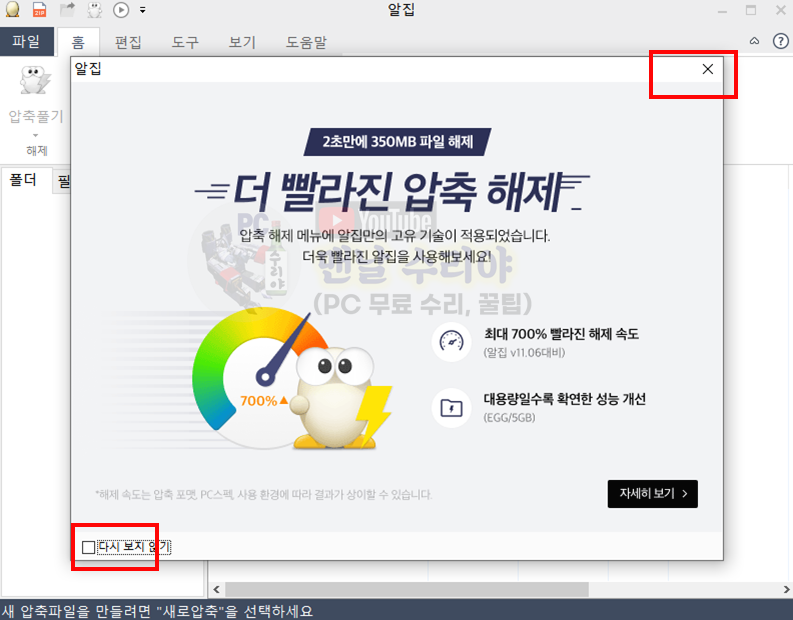Screen dimensions: 793x620
Task: Click the 2초만에 350MB 파일 해제 banner
Action: pyautogui.click(x=398, y=142)
